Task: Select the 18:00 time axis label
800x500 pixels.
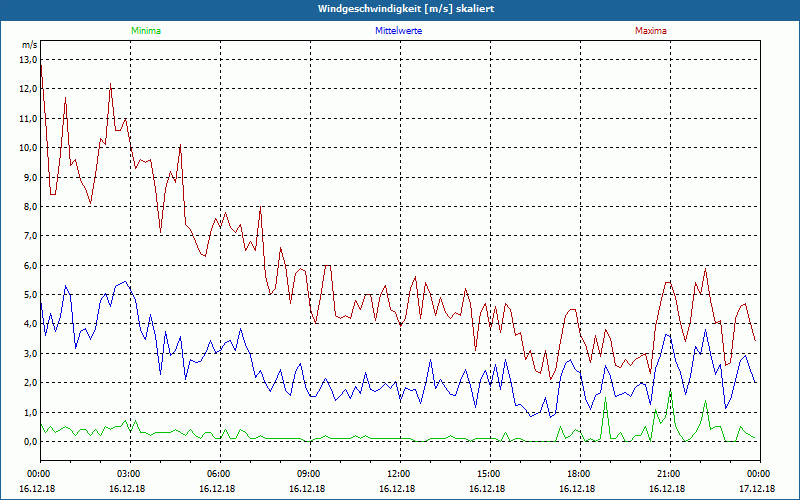Action: click(x=580, y=474)
